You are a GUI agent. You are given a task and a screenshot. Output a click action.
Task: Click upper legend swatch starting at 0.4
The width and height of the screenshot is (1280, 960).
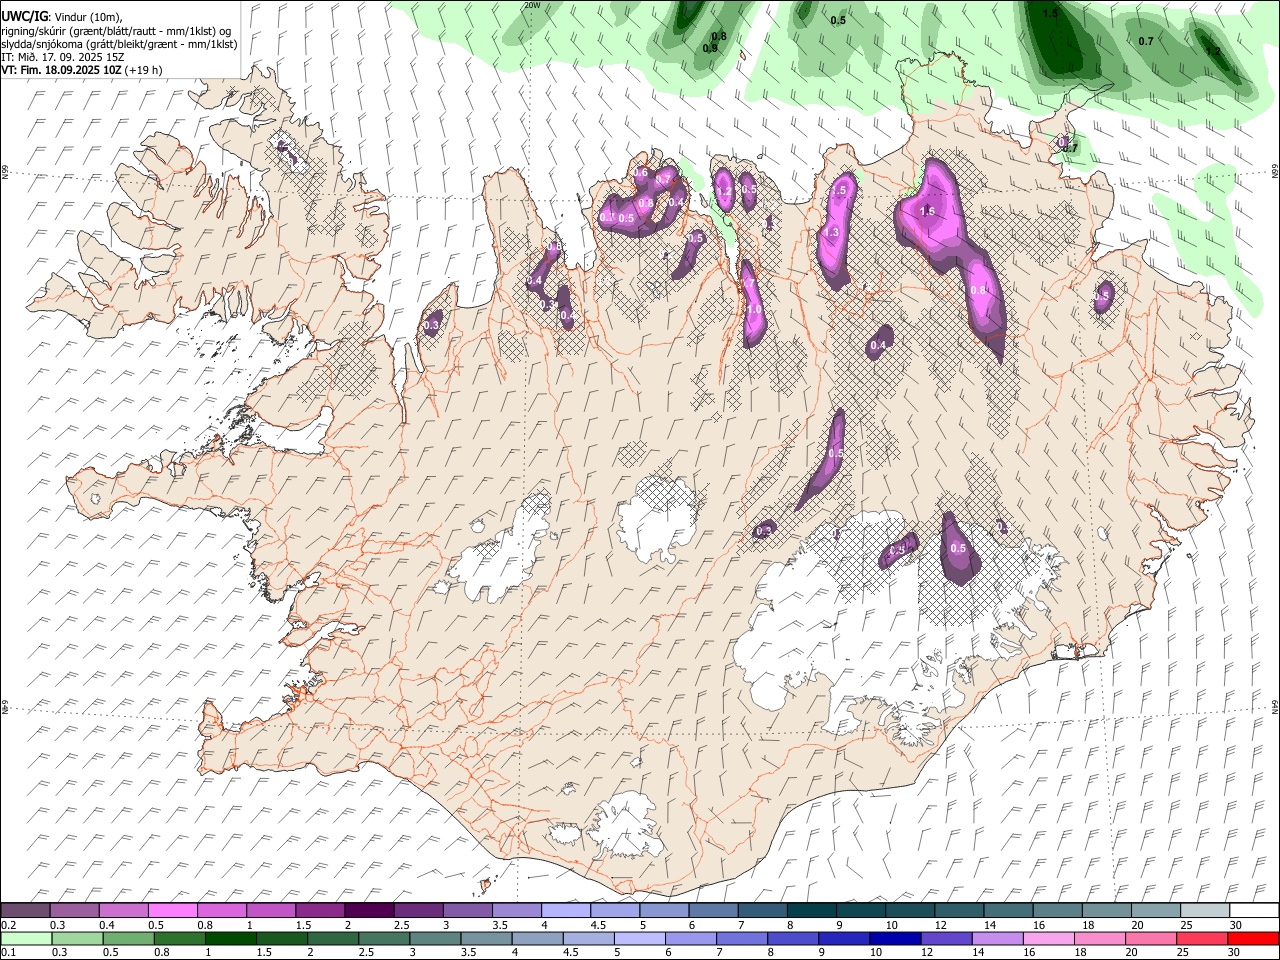[125, 910]
